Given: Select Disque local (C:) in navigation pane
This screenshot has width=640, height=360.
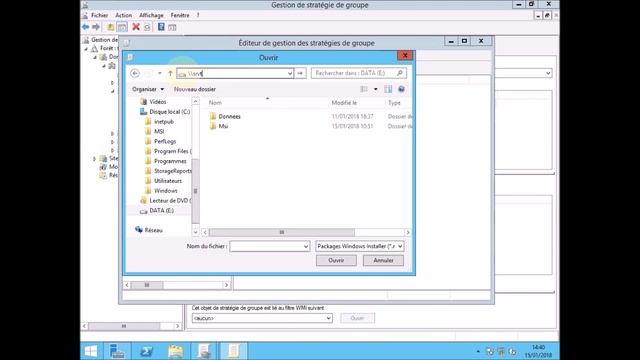Looking at the screenshot, I should point(165,112).
